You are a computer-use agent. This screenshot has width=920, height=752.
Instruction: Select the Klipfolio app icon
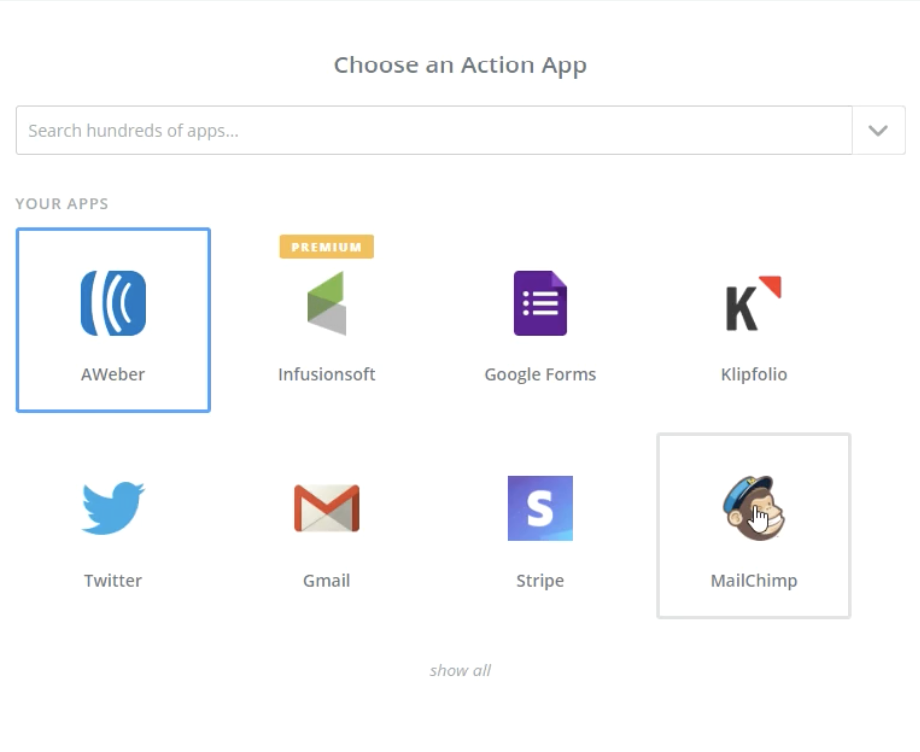pos(754,303)
